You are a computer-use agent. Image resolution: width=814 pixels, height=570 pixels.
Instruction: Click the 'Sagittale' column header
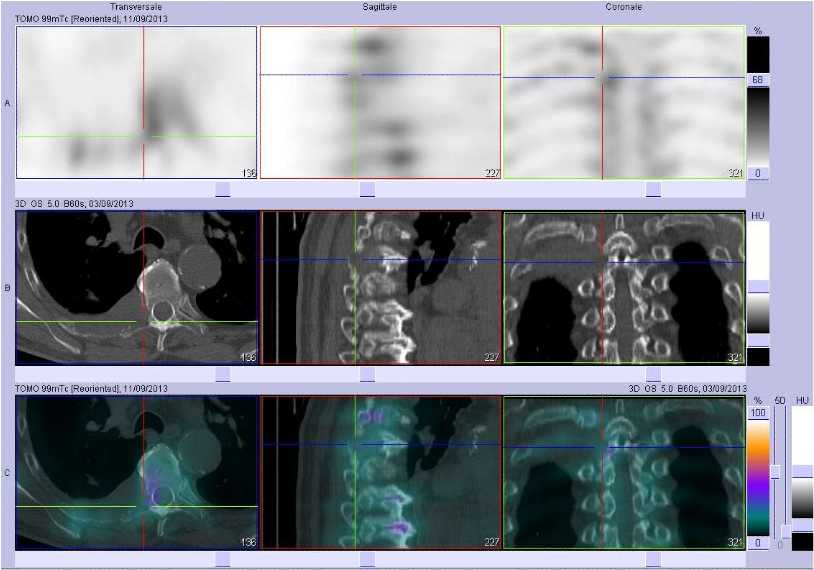point(379,7)
